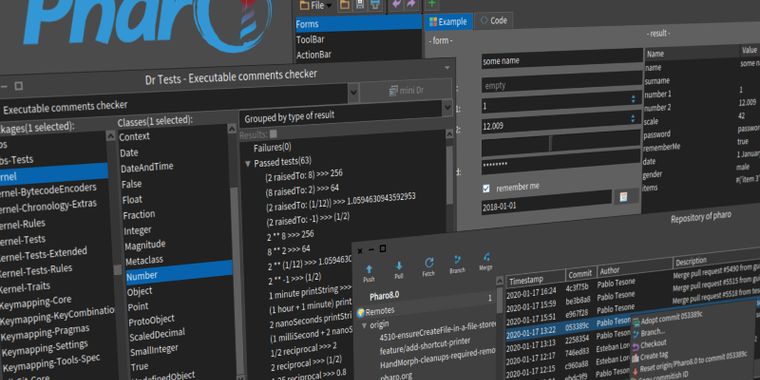Select the Failures(0) result row
760x380 pixels.
click(x=272, y=147)
